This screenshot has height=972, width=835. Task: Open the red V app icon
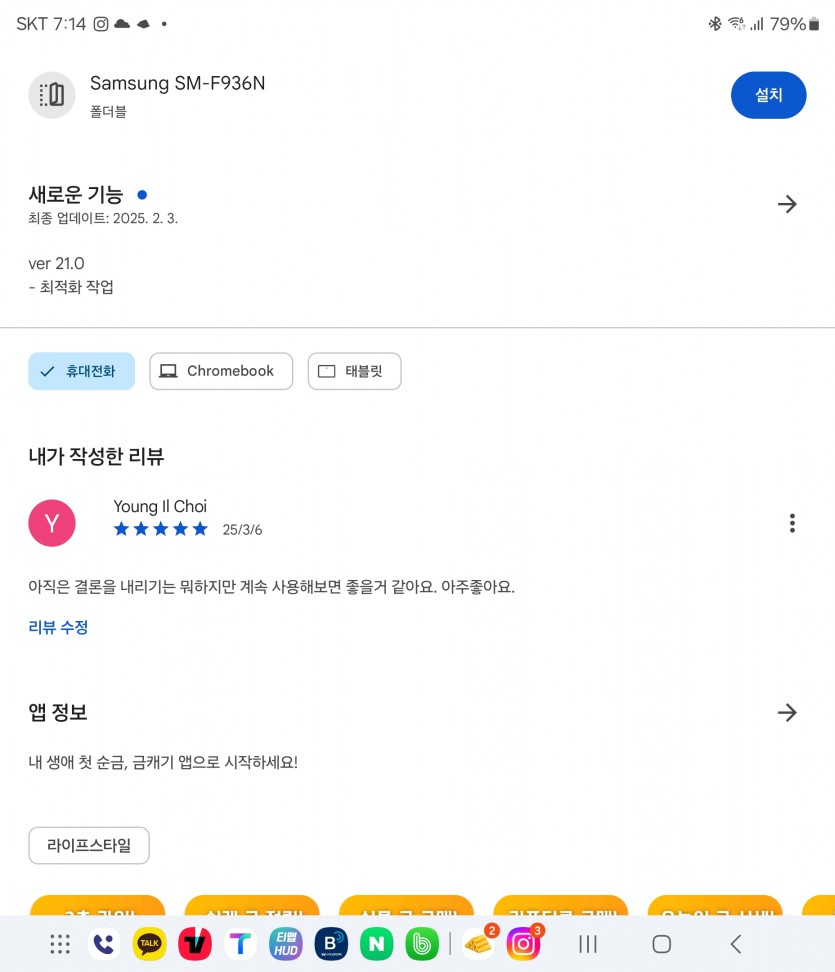[195, 943]
